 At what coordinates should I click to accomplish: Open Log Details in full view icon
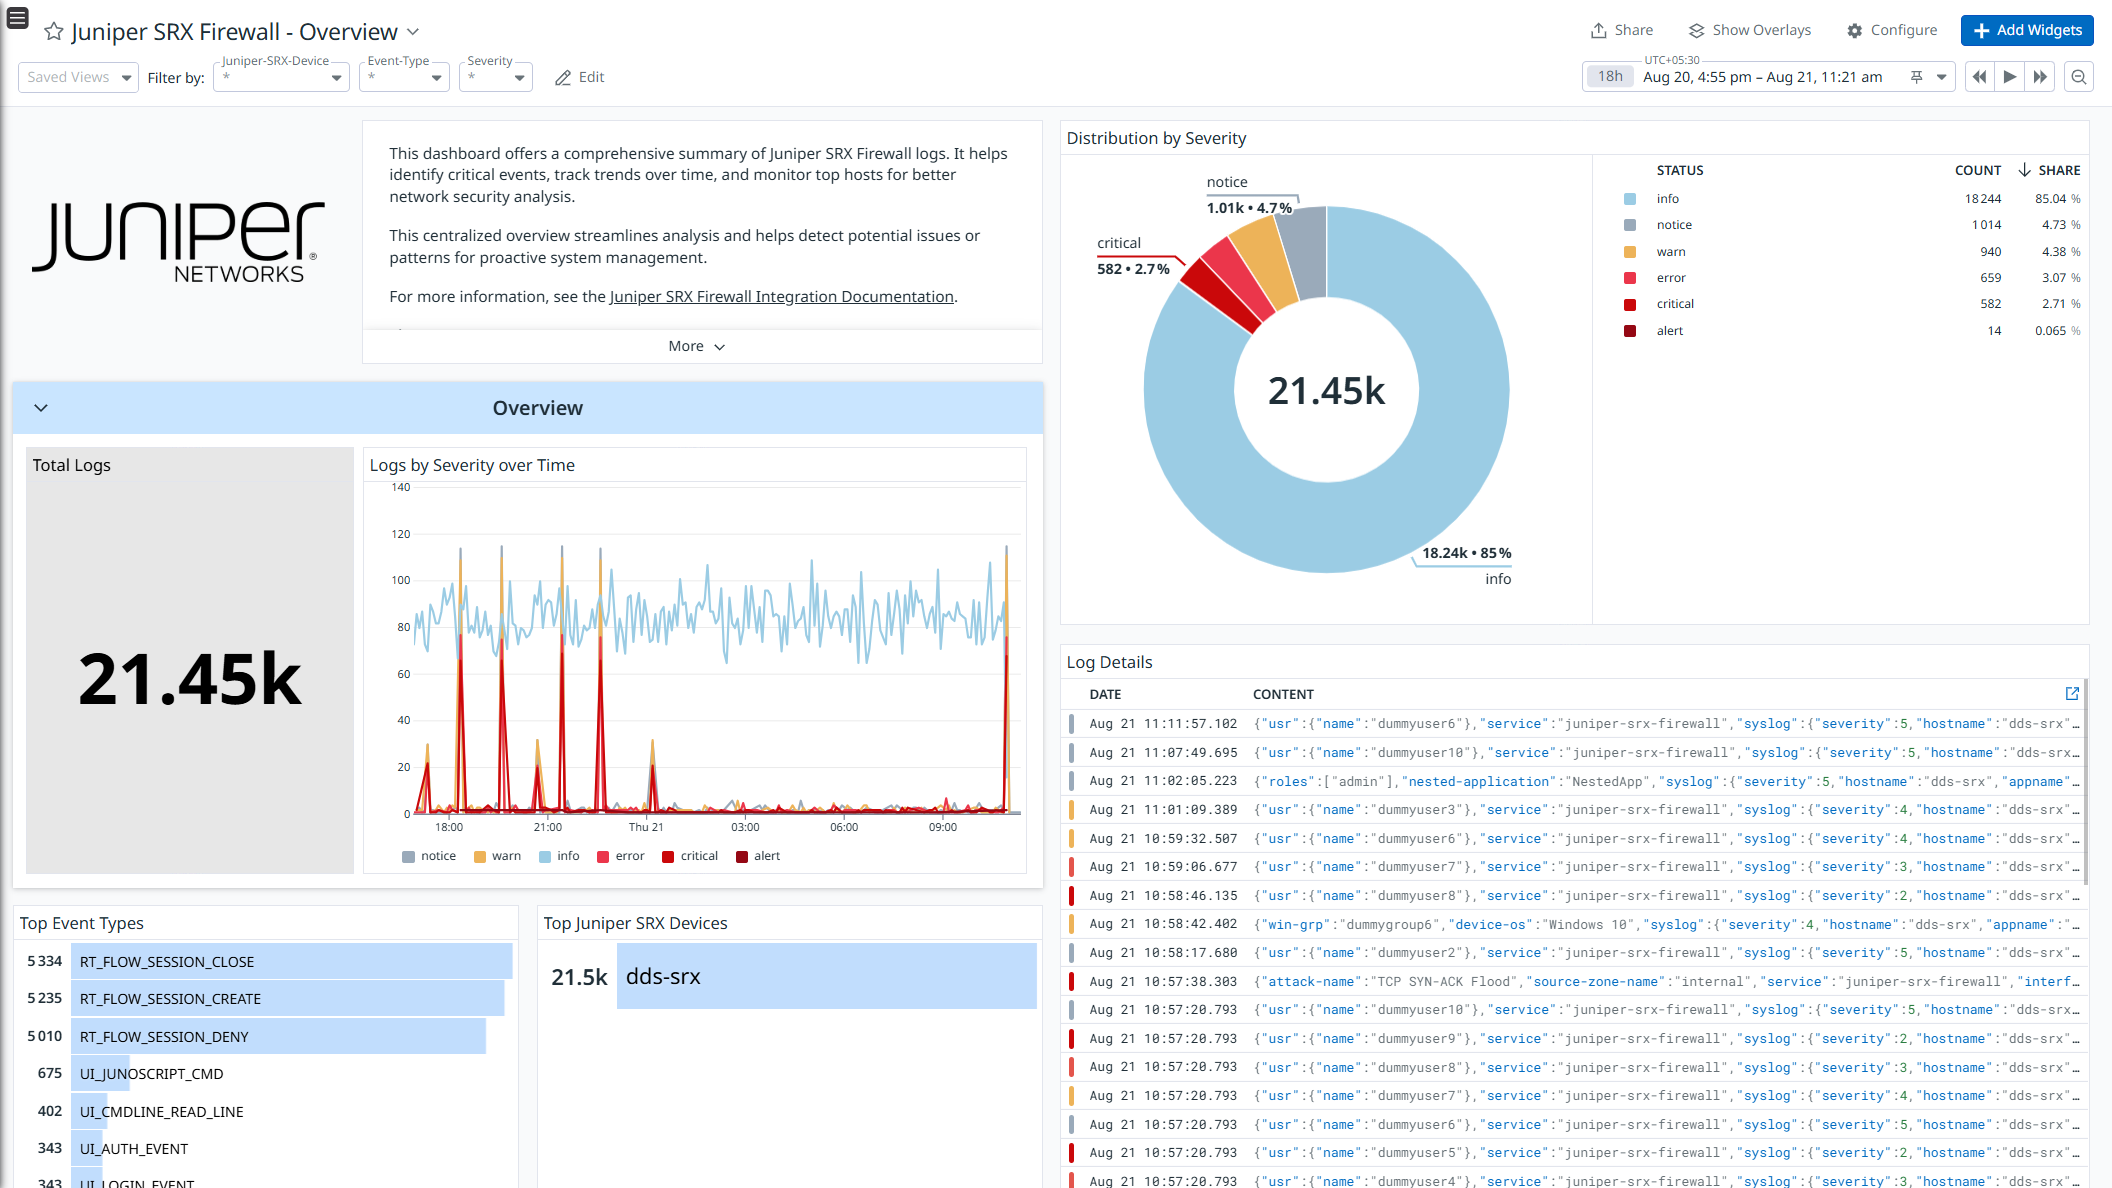point(2072,693)
